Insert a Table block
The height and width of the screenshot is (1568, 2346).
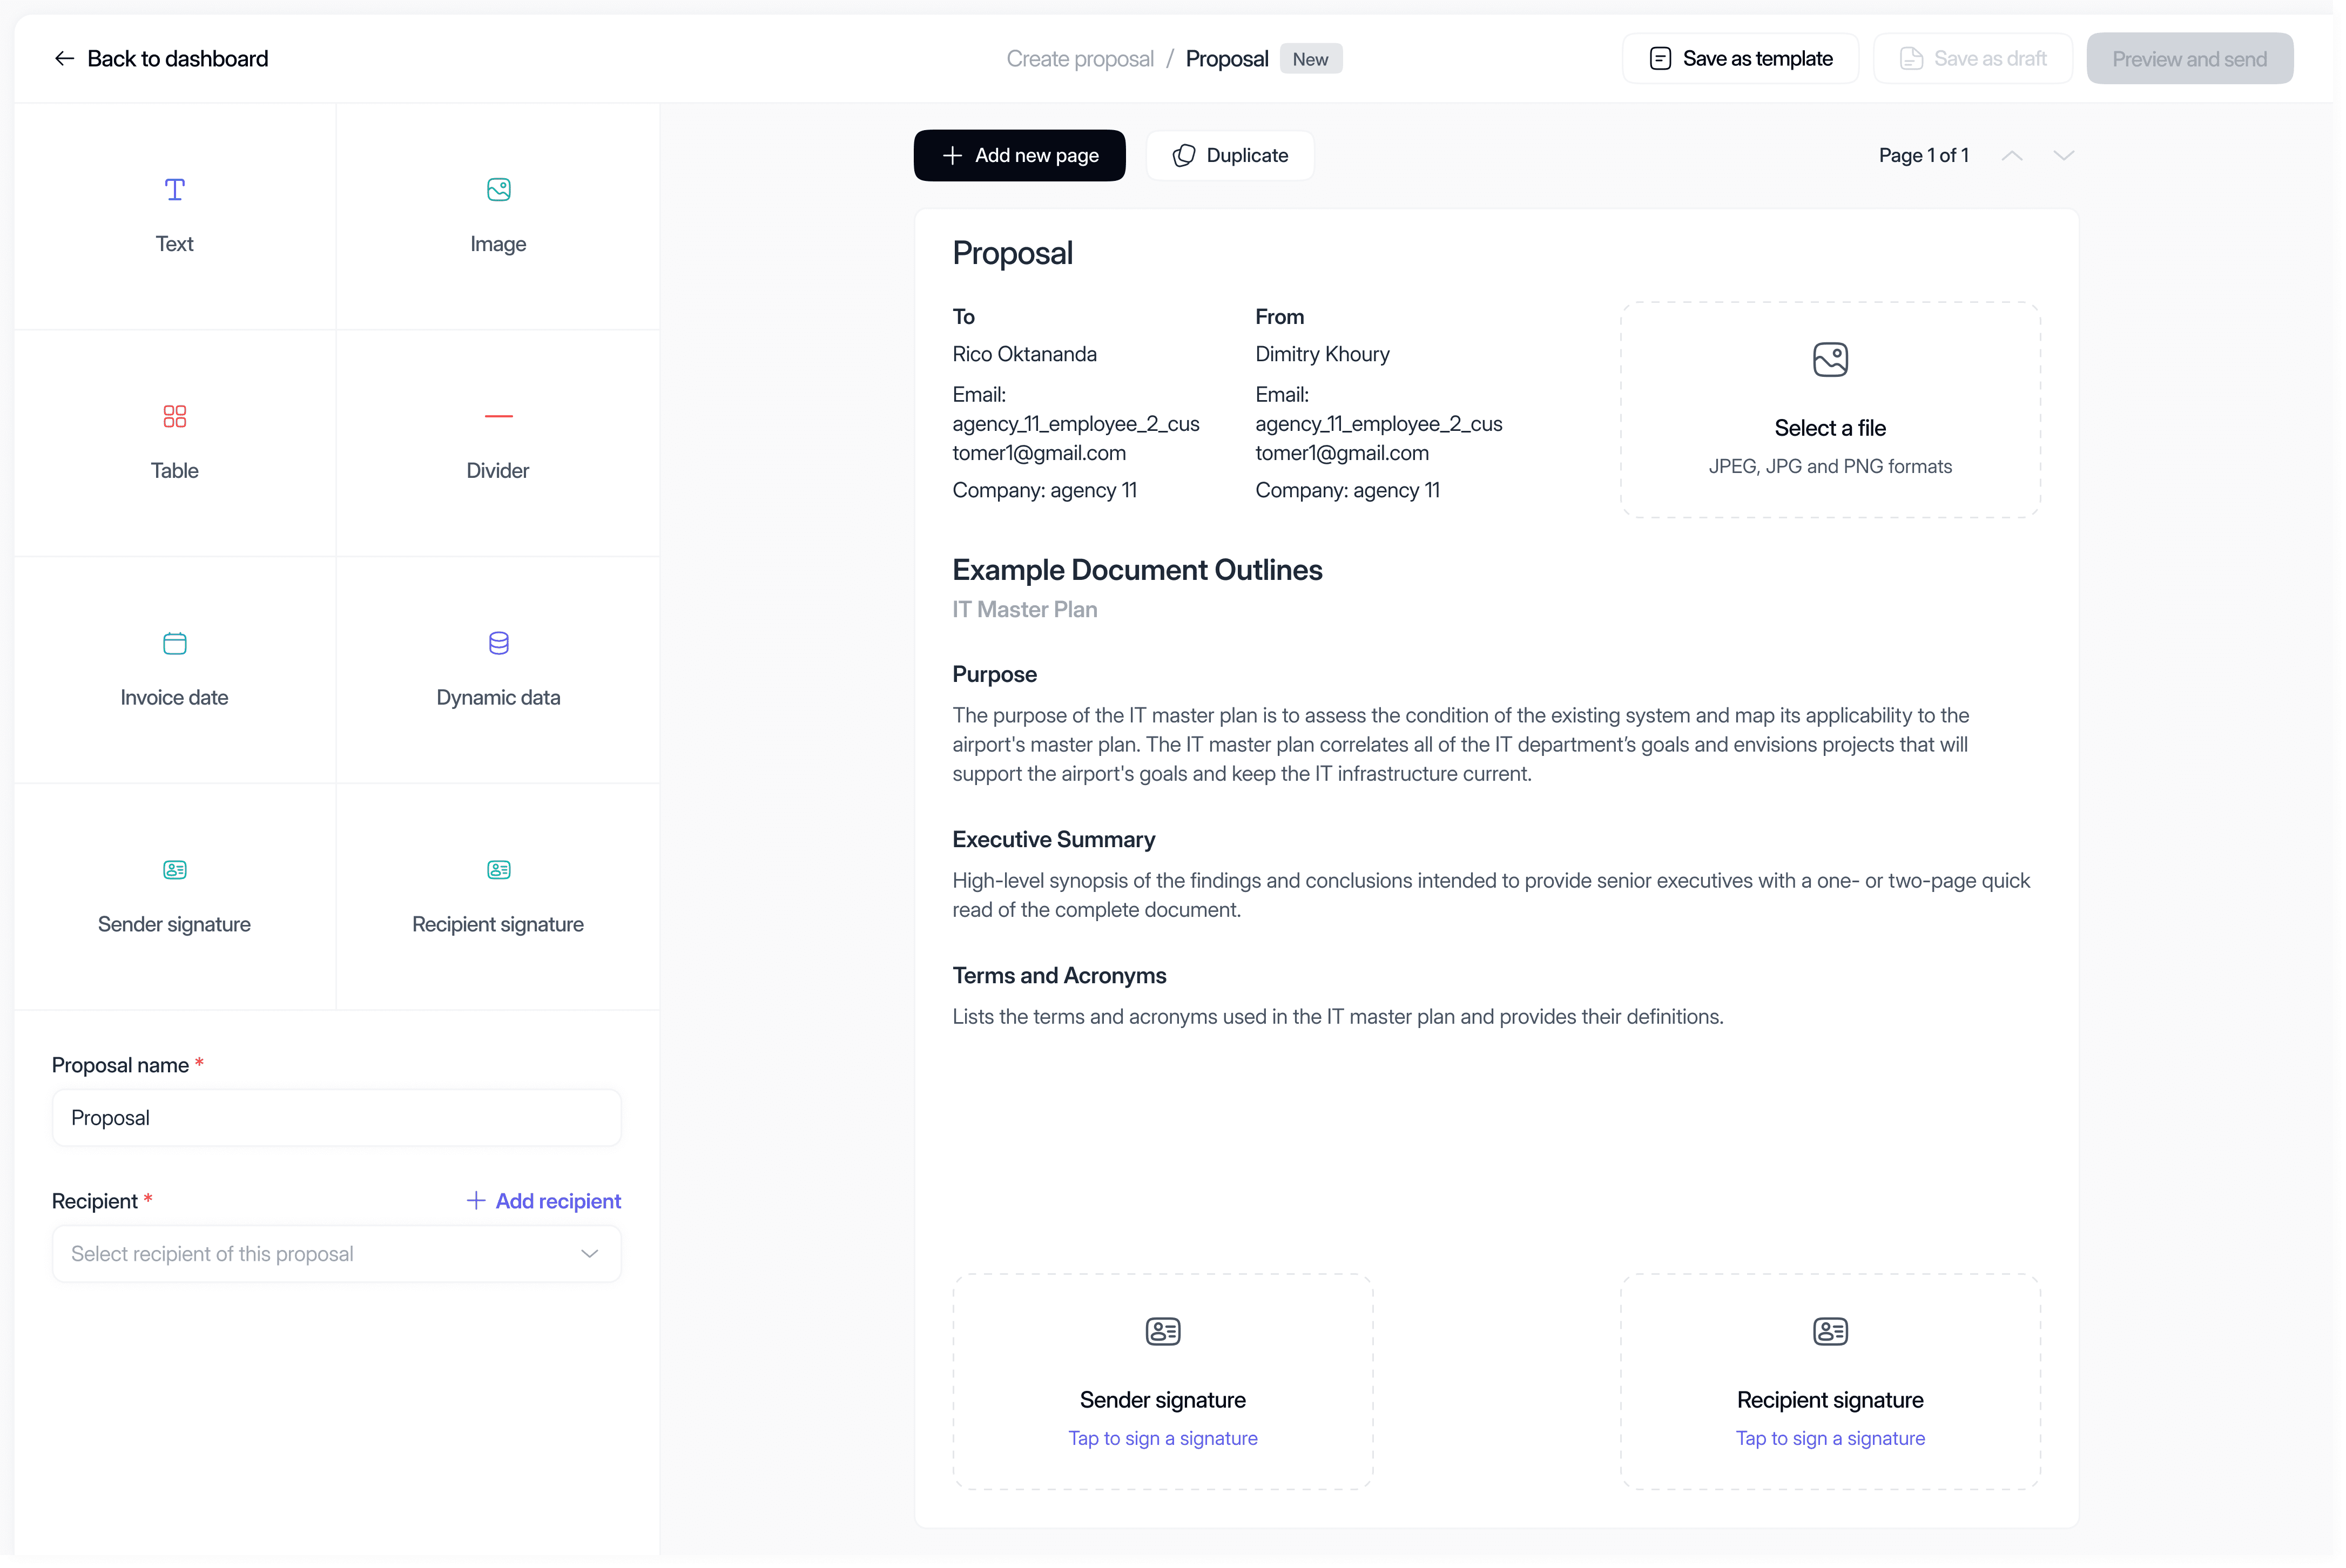[x=174, y=441]
